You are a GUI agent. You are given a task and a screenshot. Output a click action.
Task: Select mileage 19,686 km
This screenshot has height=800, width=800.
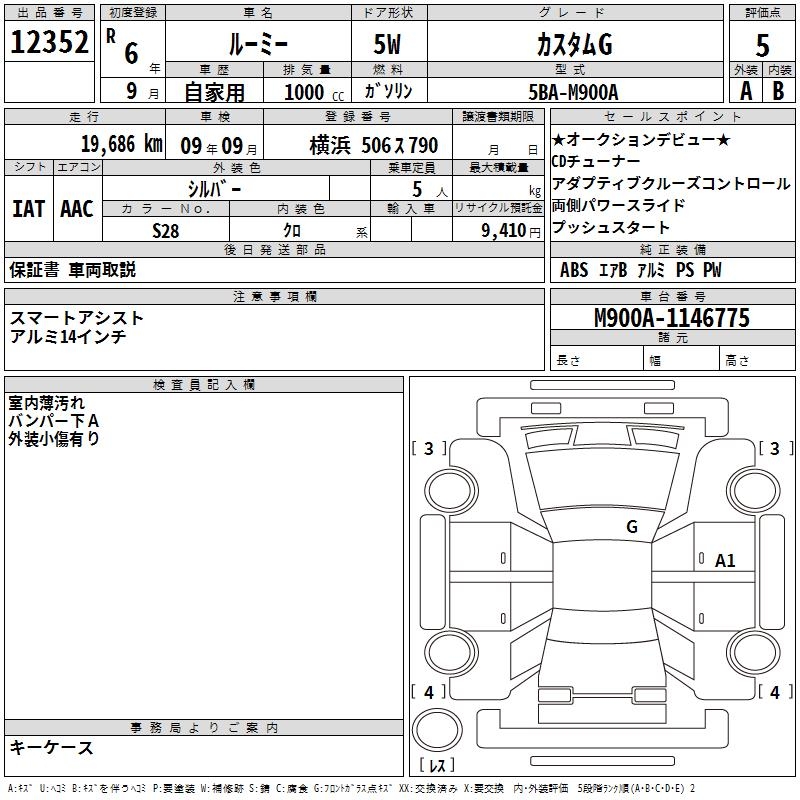(x=122, y=144)
